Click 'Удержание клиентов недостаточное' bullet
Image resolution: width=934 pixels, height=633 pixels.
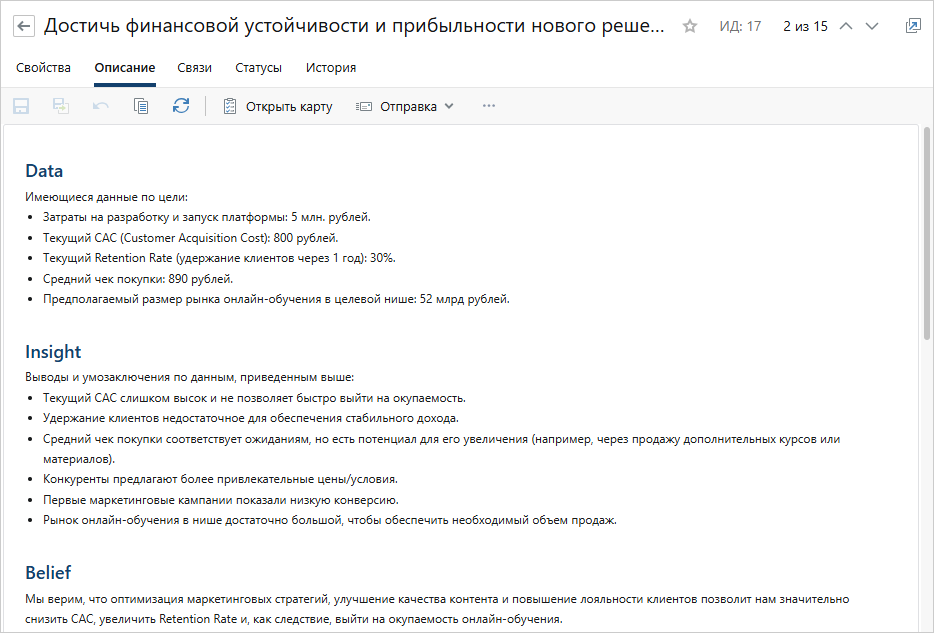coord(251,418)
